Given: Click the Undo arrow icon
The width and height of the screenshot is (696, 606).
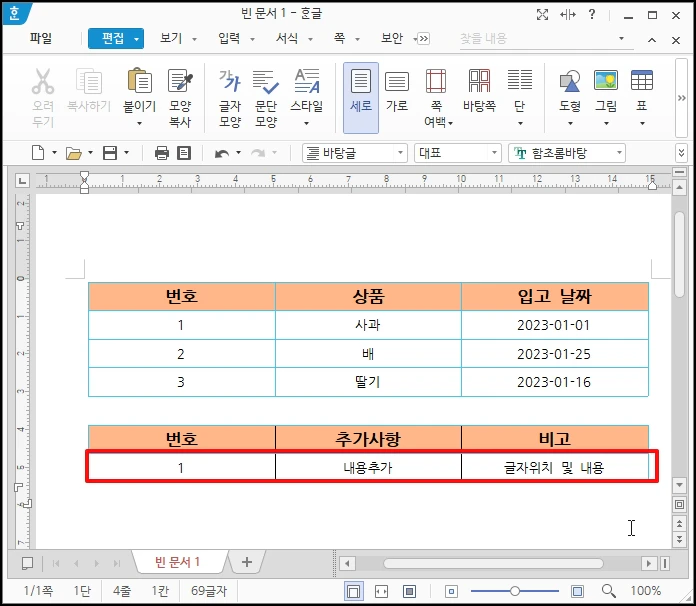Looking at the screenshot, I should 221,154.
